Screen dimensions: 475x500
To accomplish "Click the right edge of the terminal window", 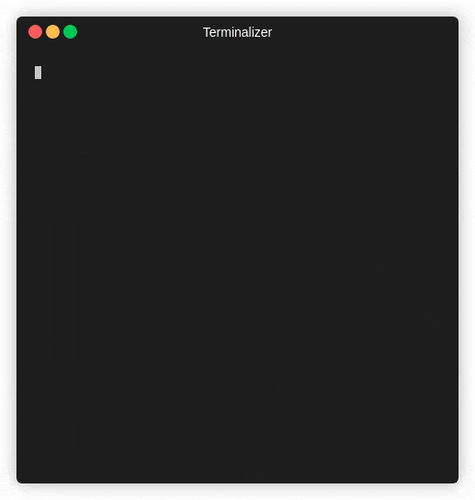I will pos(458,250).
